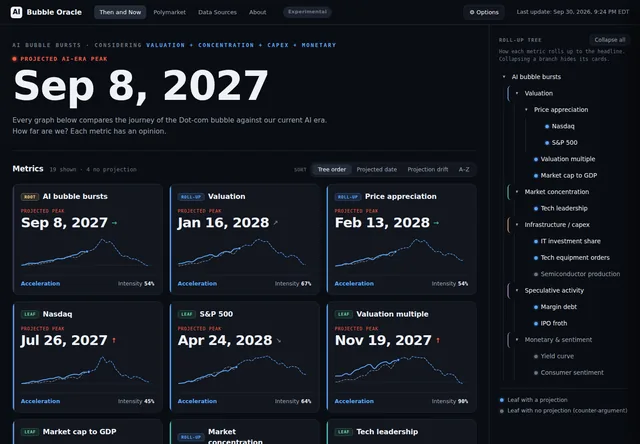Click ROLL-UP badge on Market concentration card

tap(191, 437)
